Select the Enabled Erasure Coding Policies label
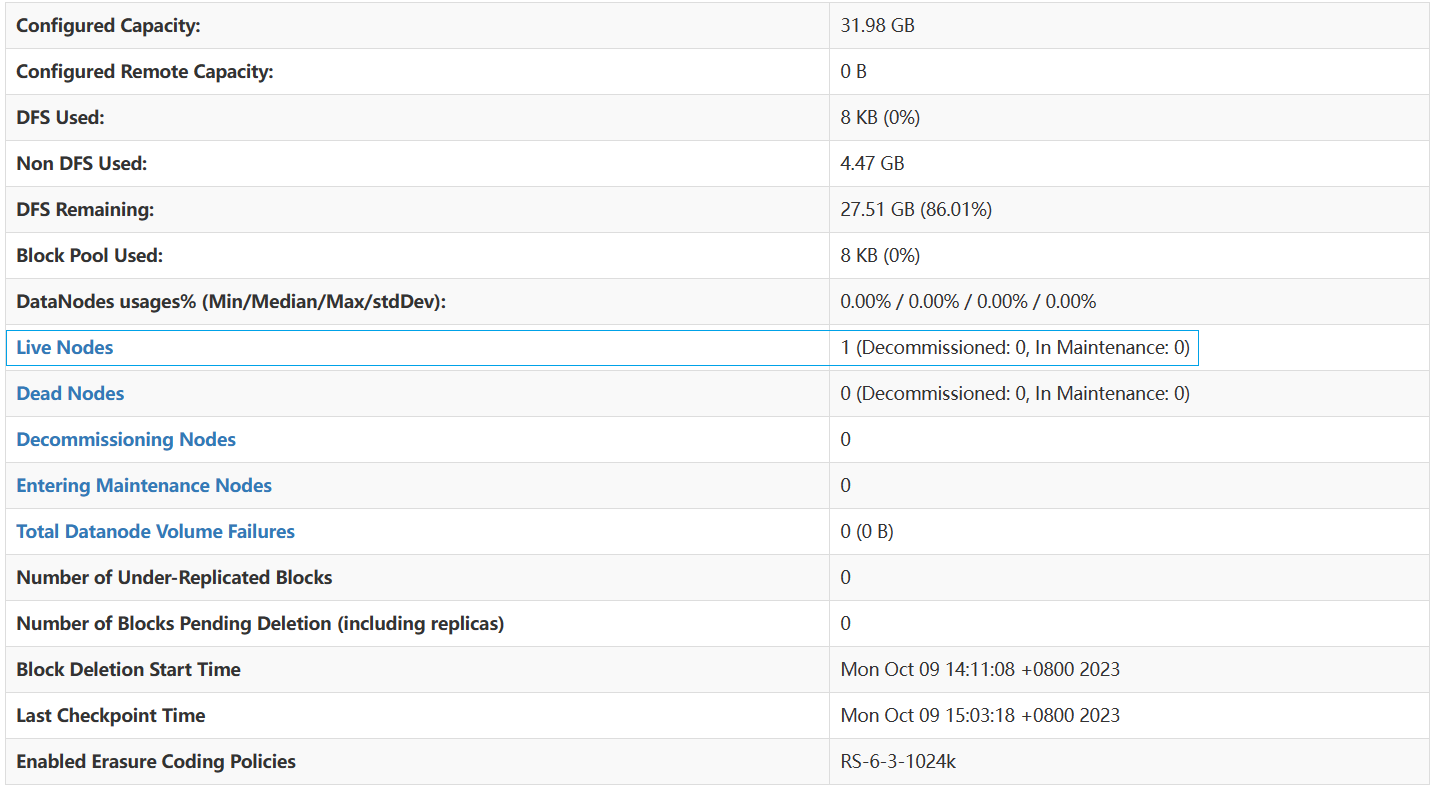This screenshot has width=1433, height=797. tap(156, 762)
